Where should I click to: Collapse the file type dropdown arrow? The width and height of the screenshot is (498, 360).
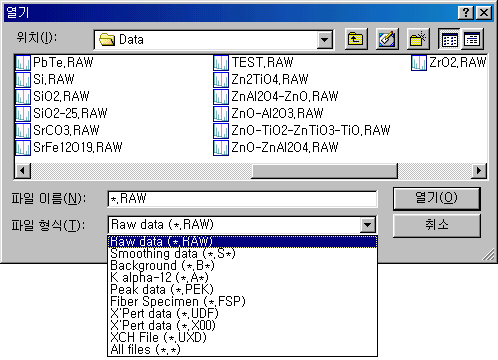tap(367, 225)
